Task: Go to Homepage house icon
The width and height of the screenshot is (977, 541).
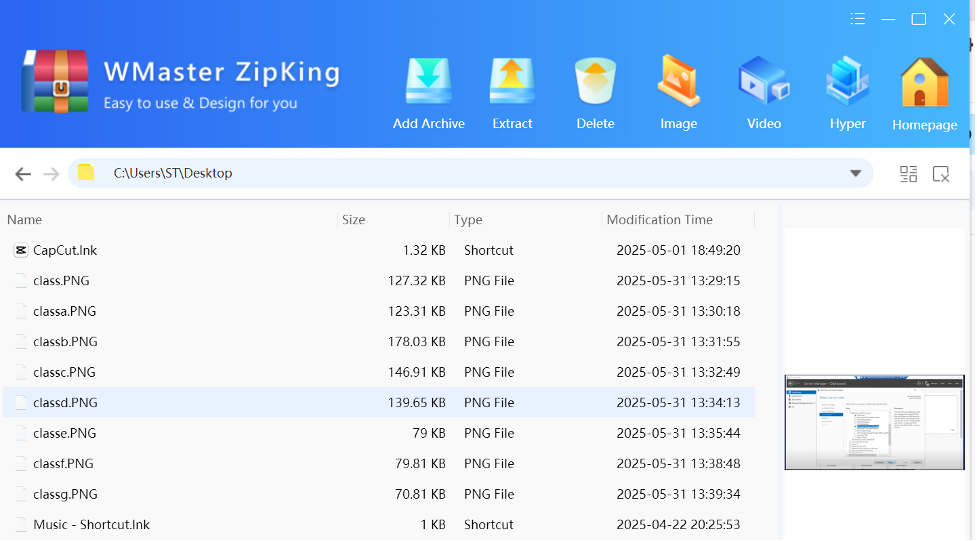Action: click(x=925, y=82)
